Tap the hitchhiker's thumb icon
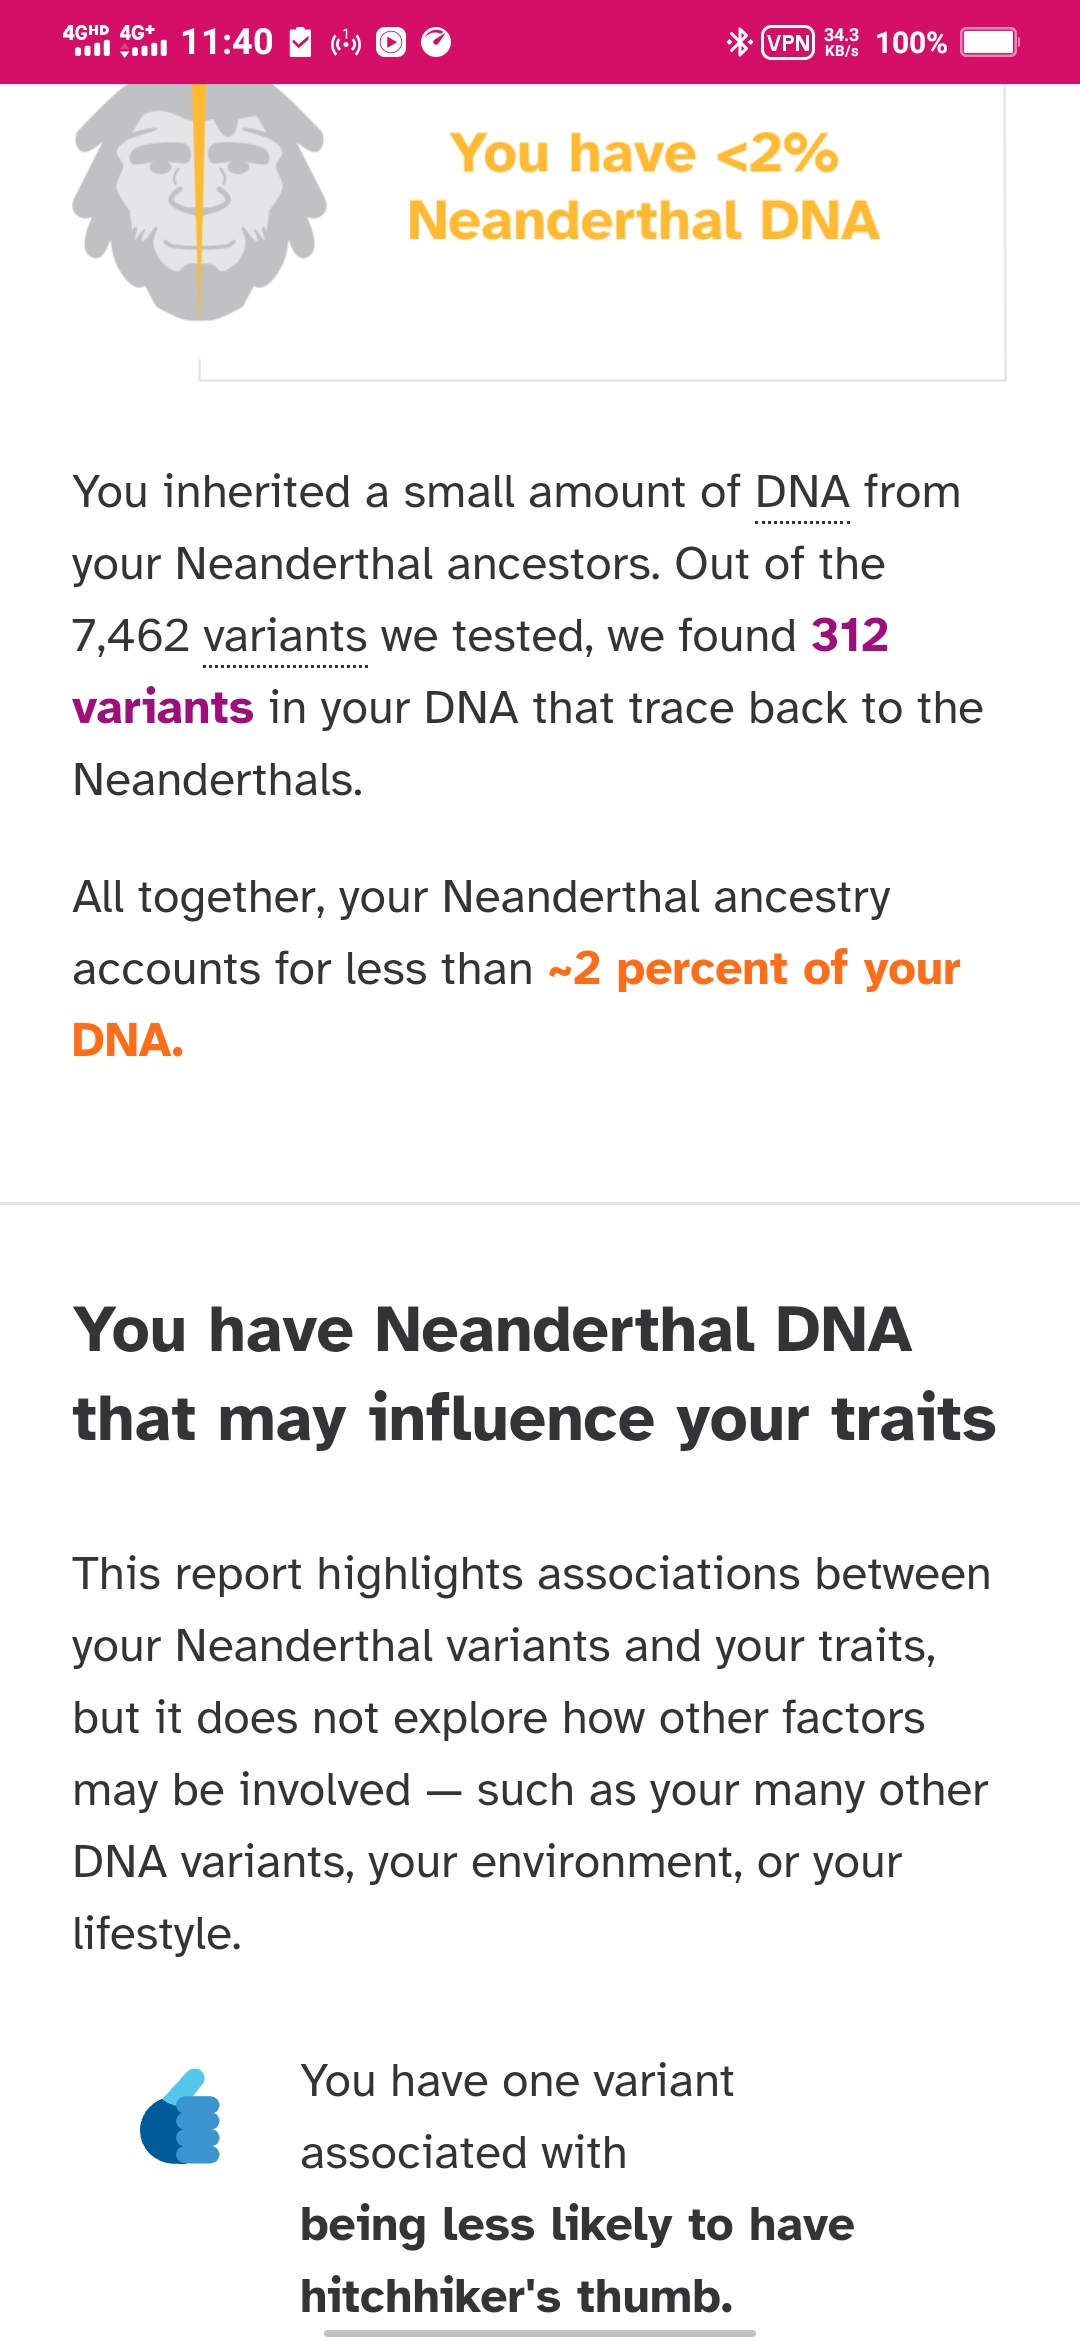 click(180, 2117)
